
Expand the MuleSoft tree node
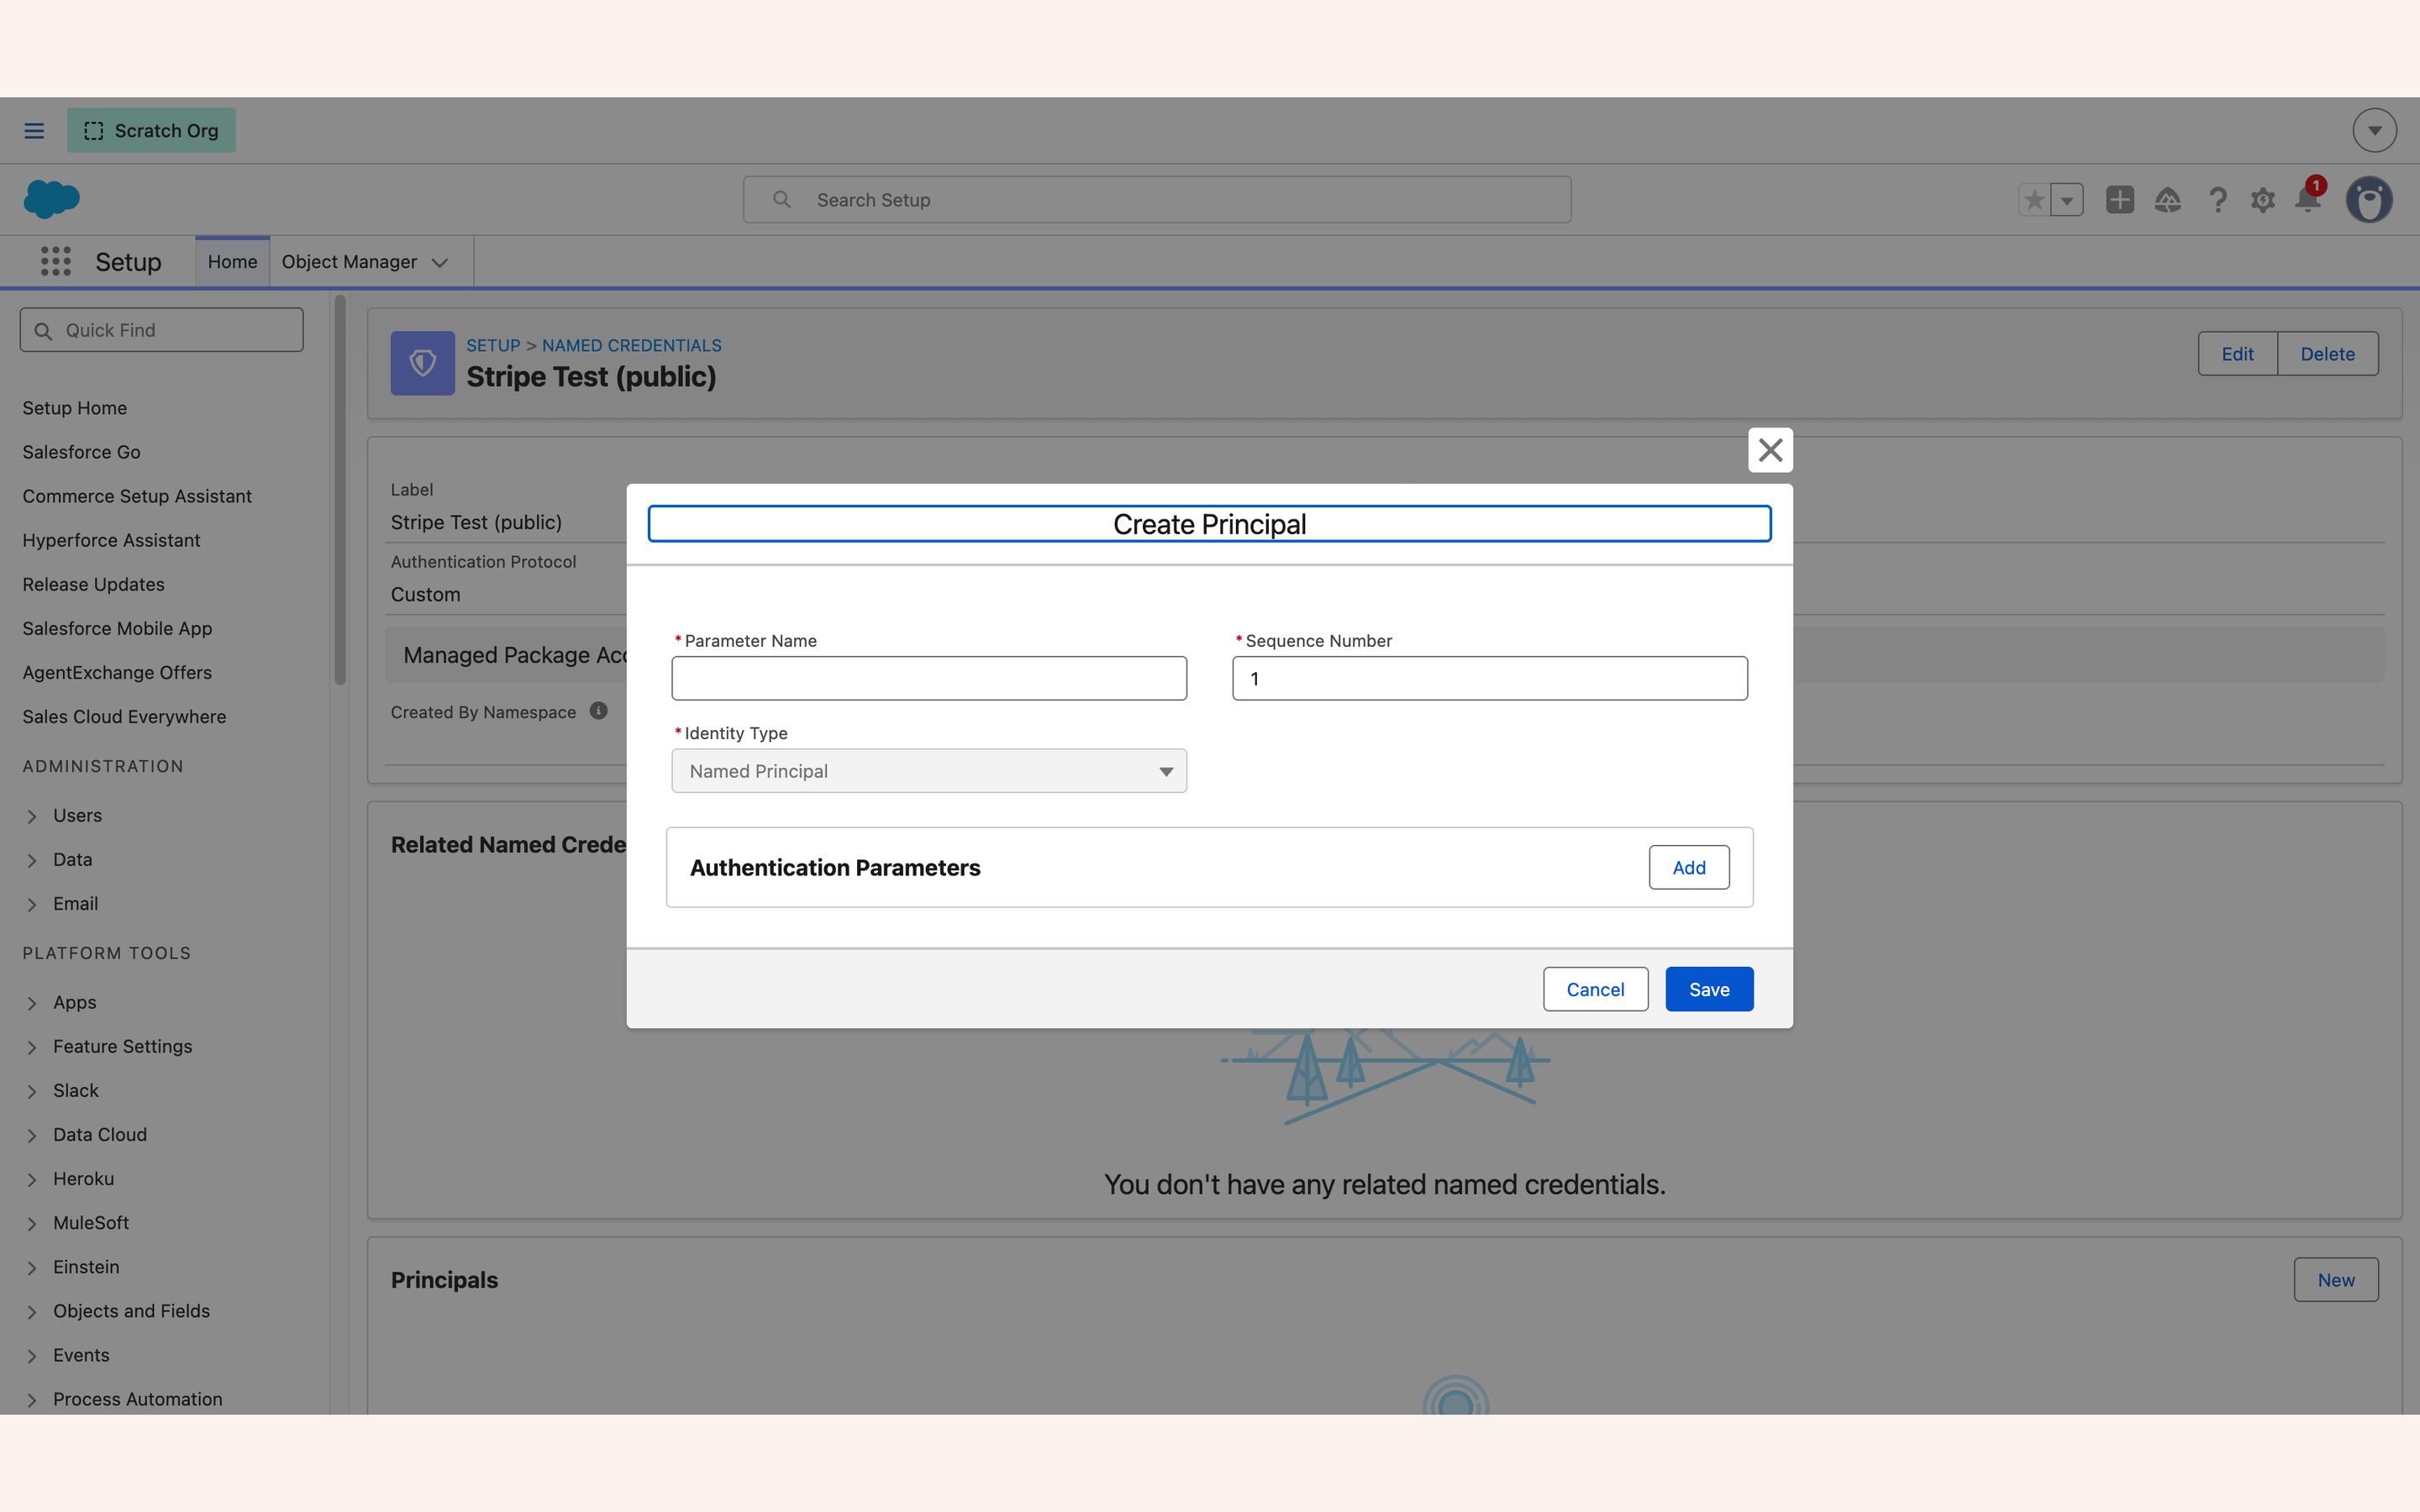click(x=32, y=1223)
